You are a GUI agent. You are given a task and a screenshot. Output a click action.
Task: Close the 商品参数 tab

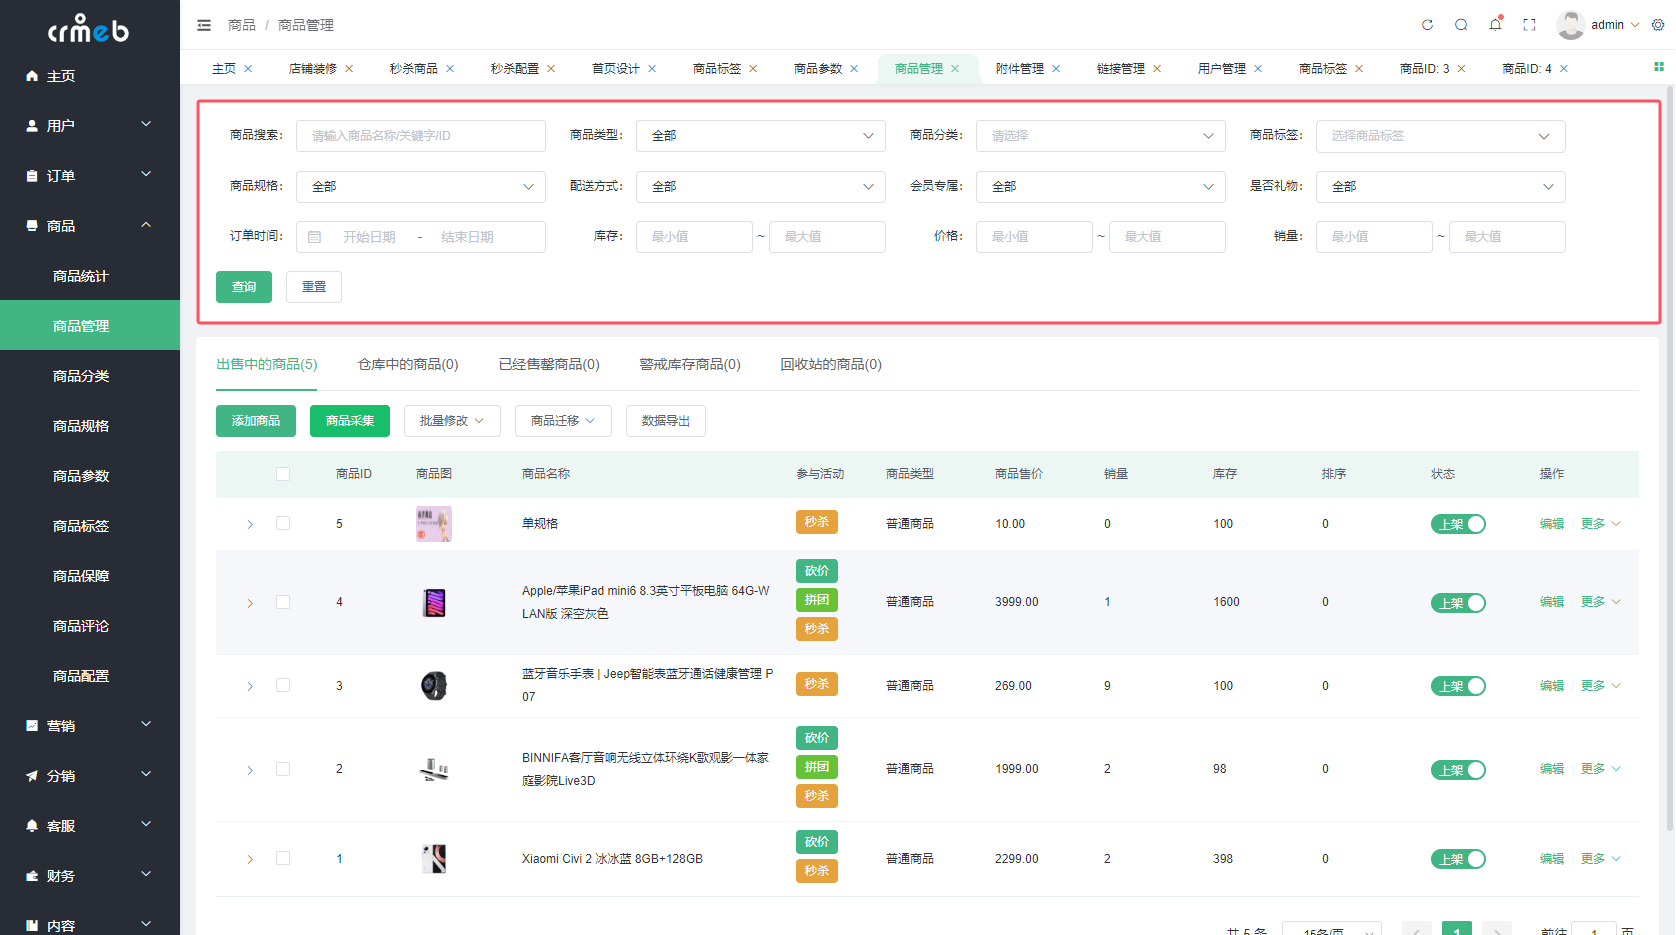coord(854,69)
